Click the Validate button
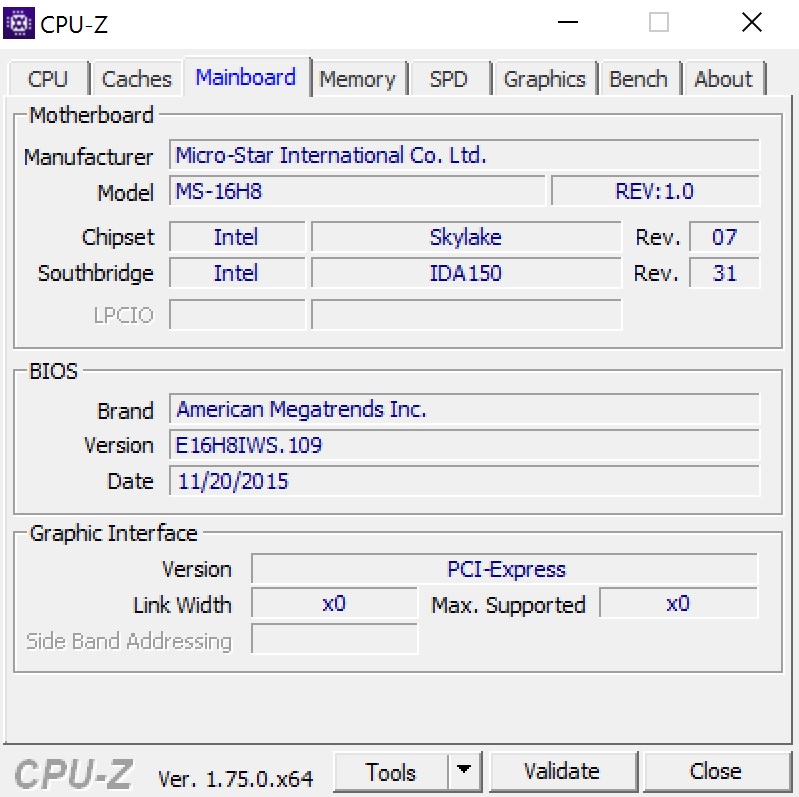 tap(562, 772)
